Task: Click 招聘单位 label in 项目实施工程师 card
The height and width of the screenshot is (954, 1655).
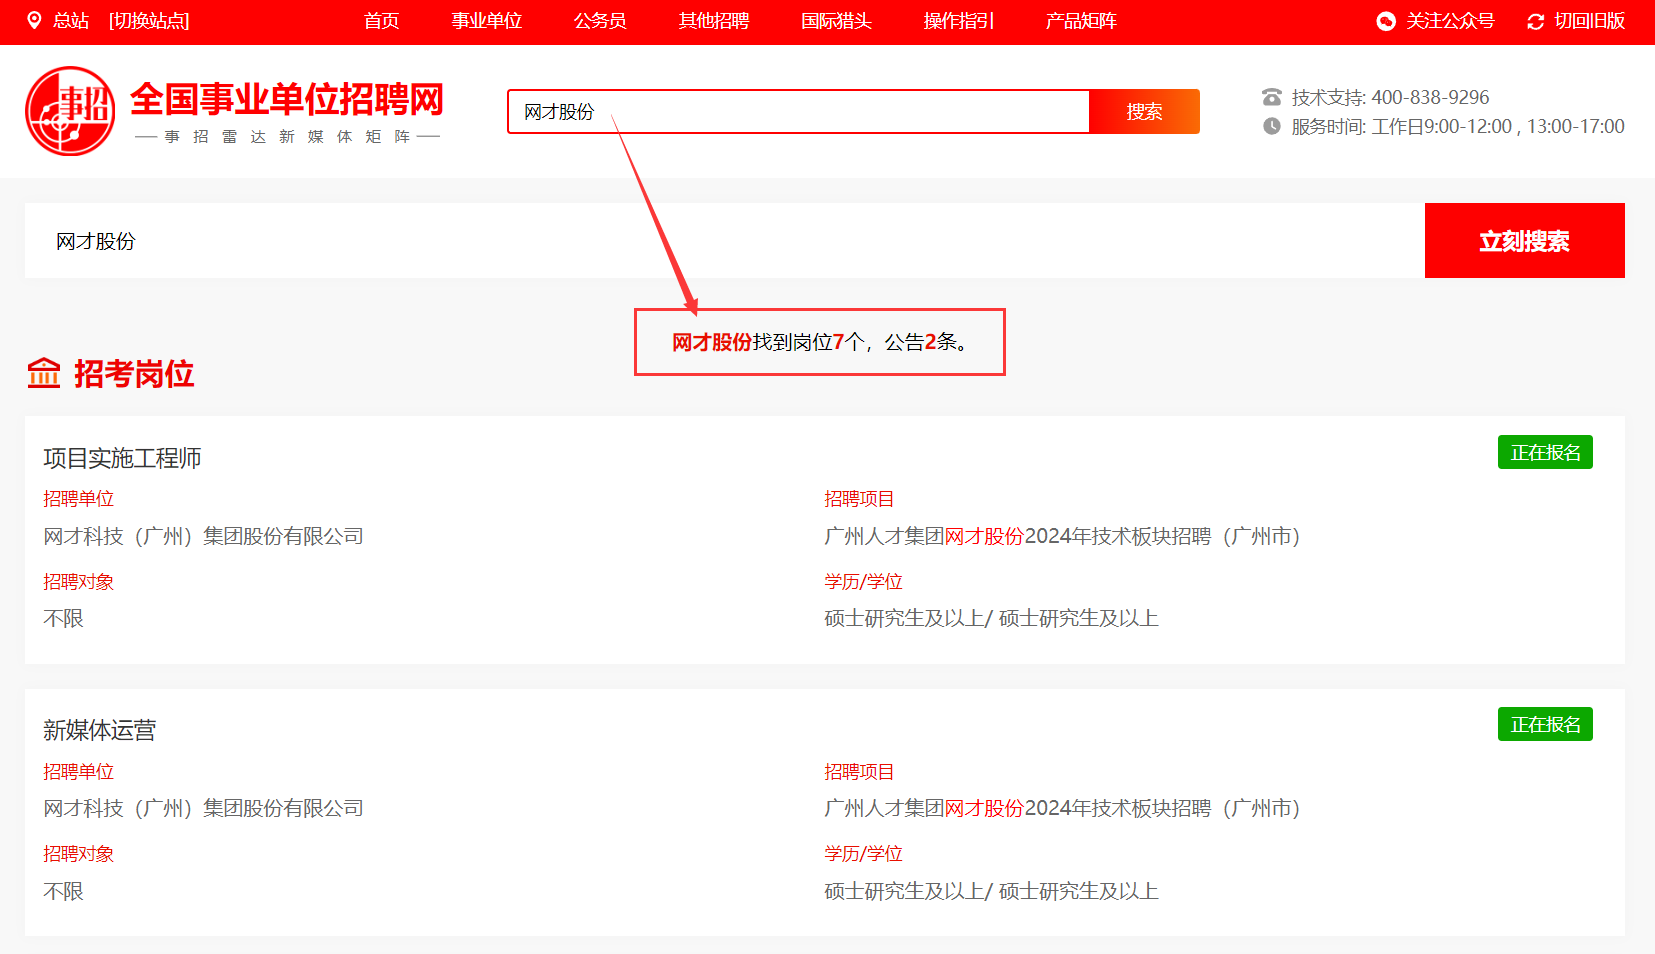Action: (78, 498)
